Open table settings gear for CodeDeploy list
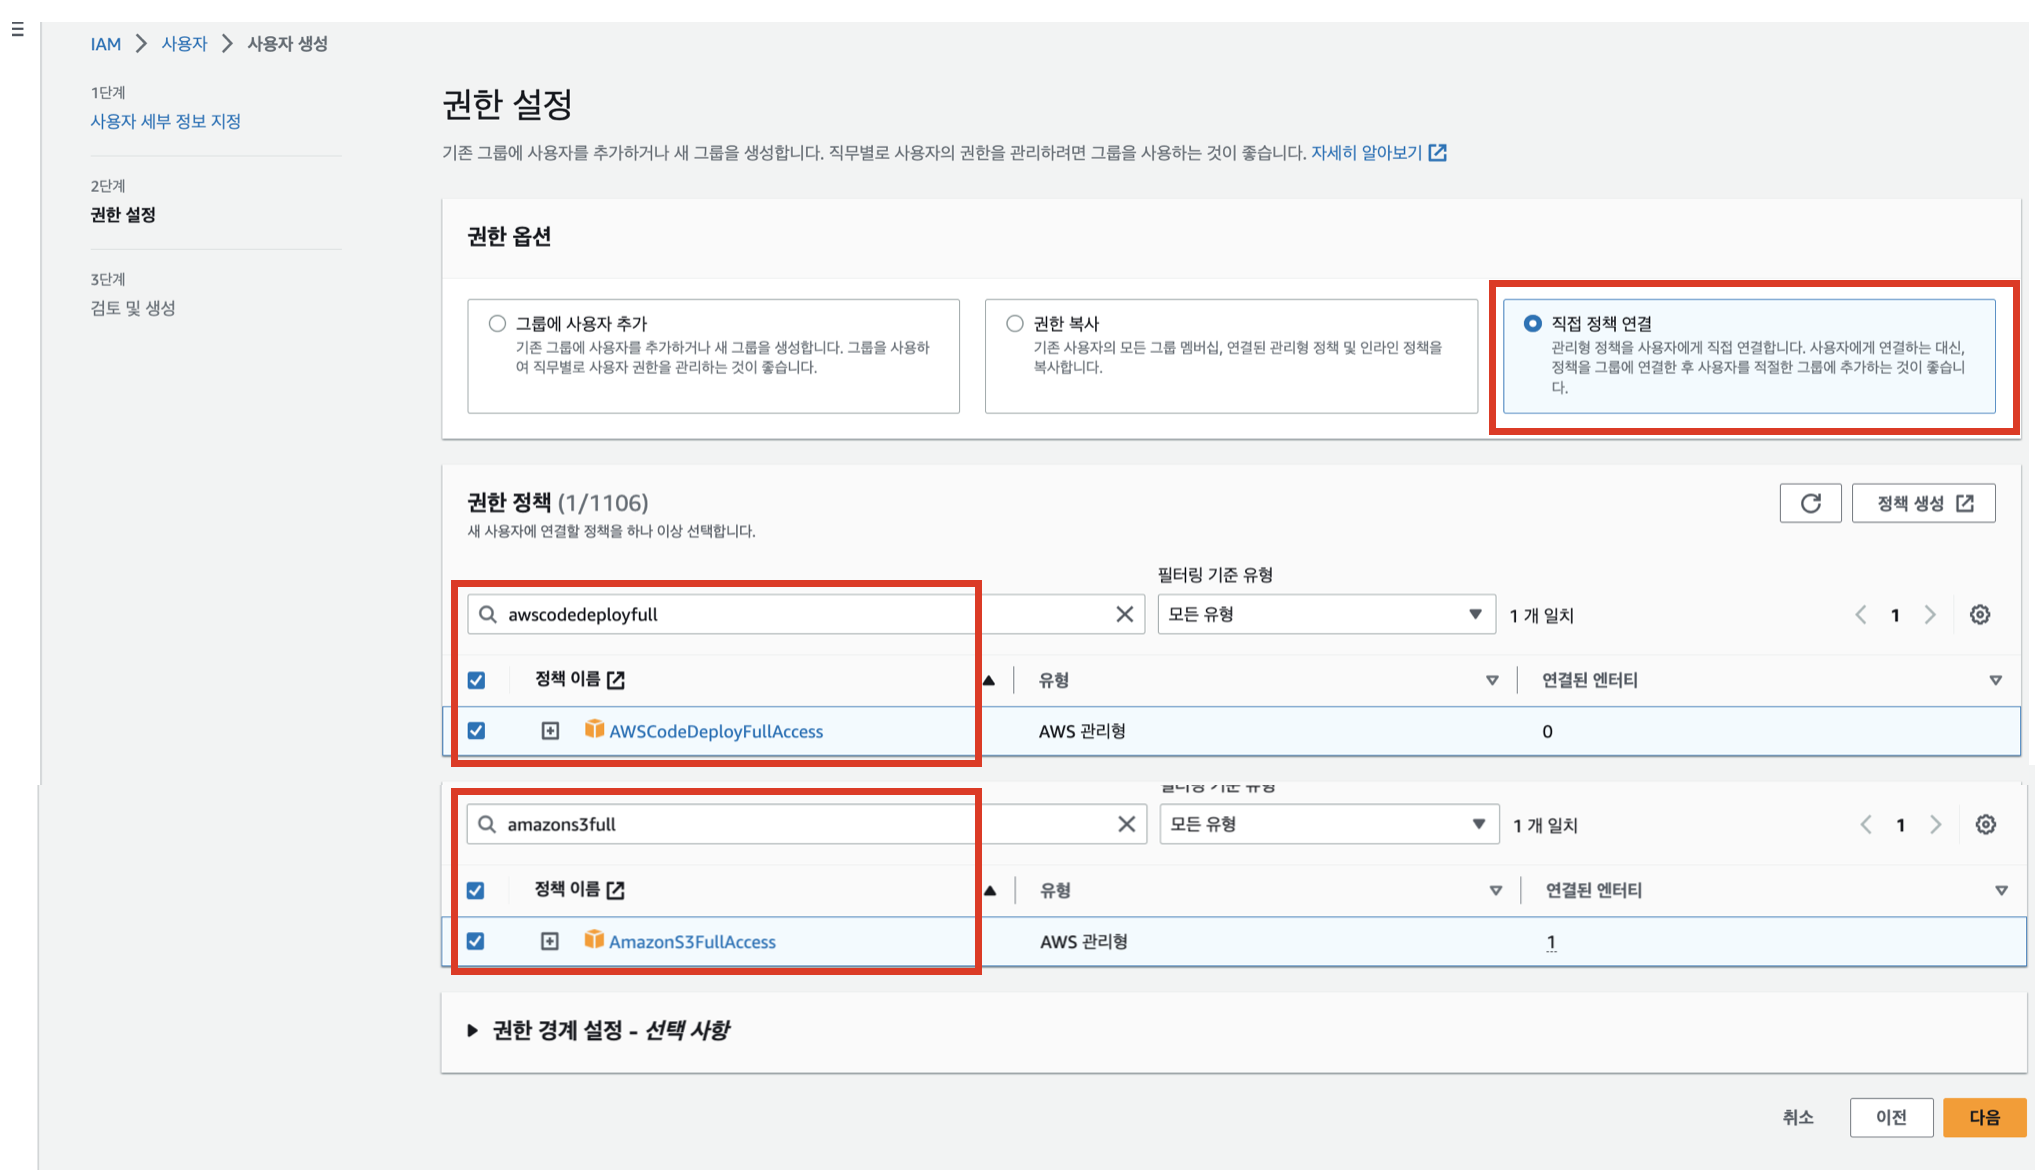 tap(1980, 615)
